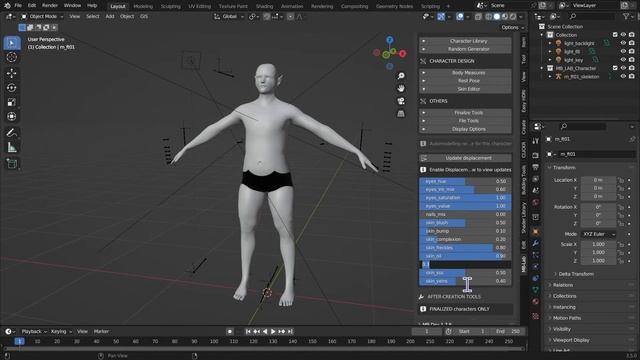
Task: Select the Transform tool
Action: pyautogui.click(x=12, y=116)
